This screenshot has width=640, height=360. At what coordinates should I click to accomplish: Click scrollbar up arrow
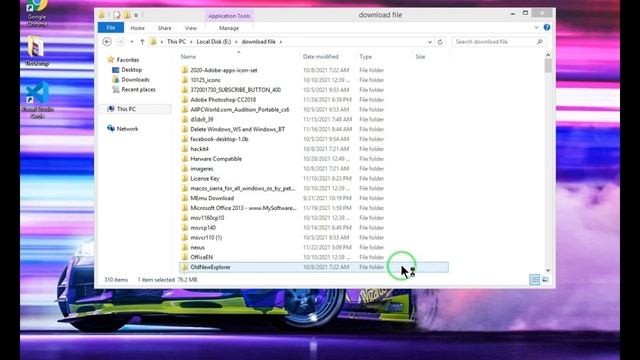pyautogui.click(x=548, y=55)
